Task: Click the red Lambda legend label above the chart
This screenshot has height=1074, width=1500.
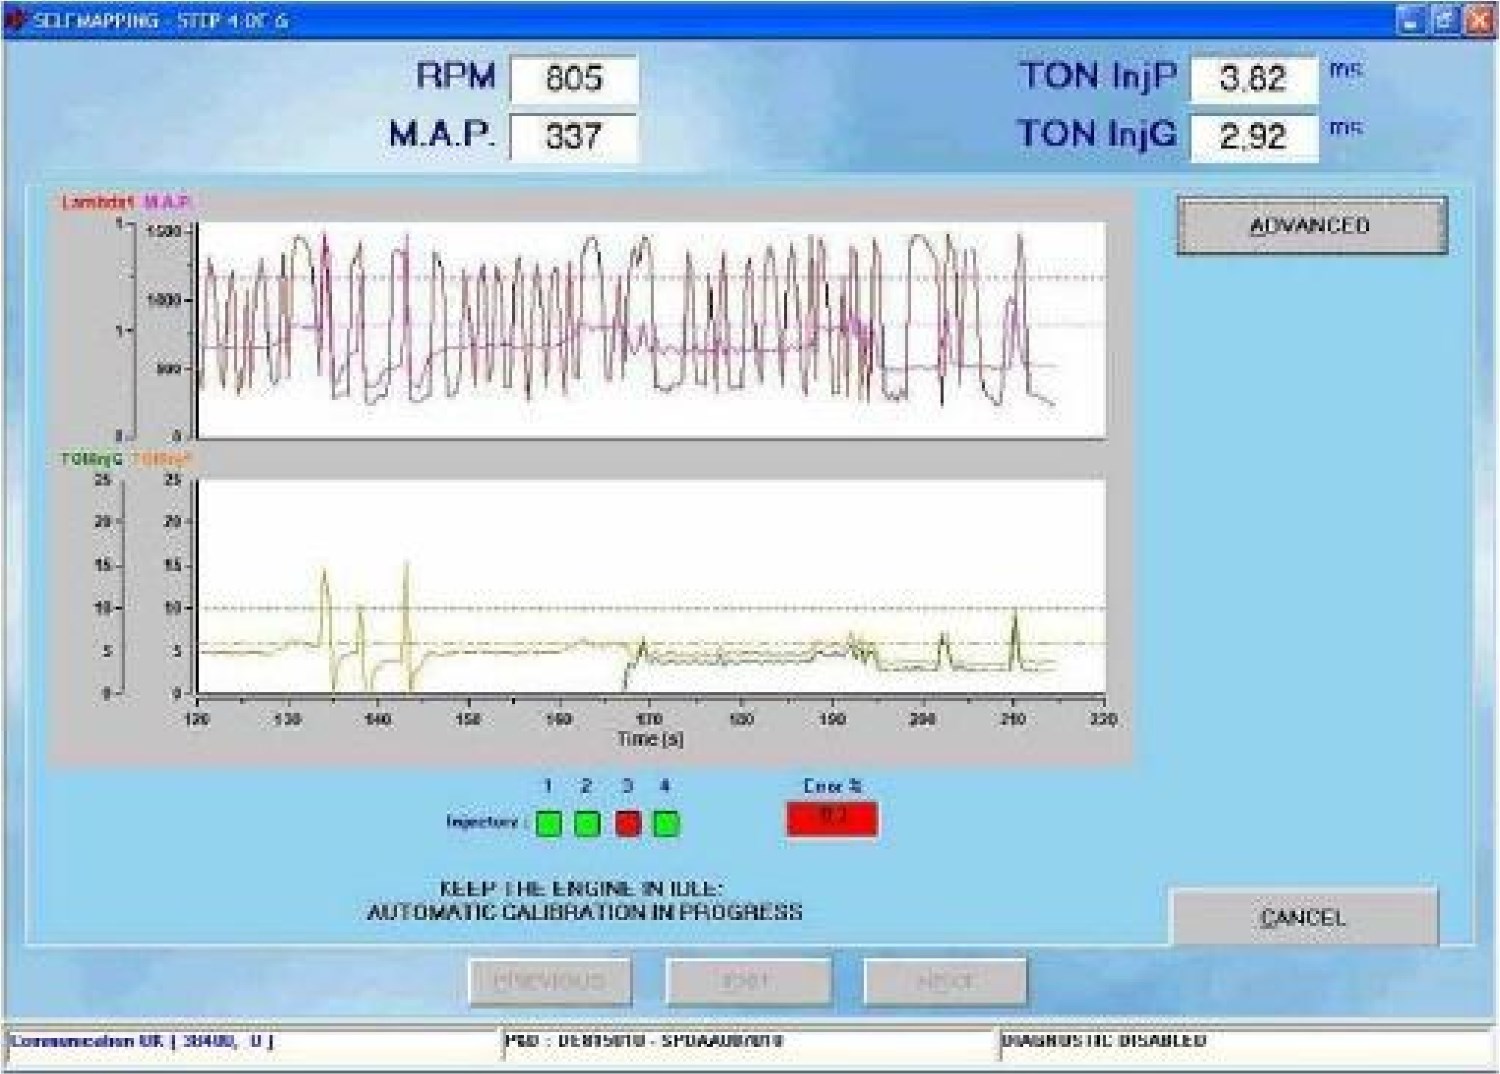Action: [x=97, y=202]
